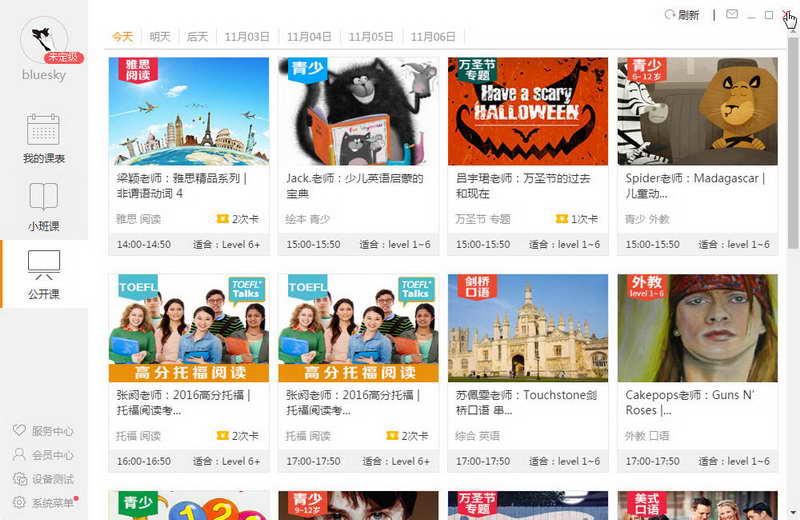Open the 美式口语 partial thumbnail
The height and width of the screenshot is (520, 800).
697,505
